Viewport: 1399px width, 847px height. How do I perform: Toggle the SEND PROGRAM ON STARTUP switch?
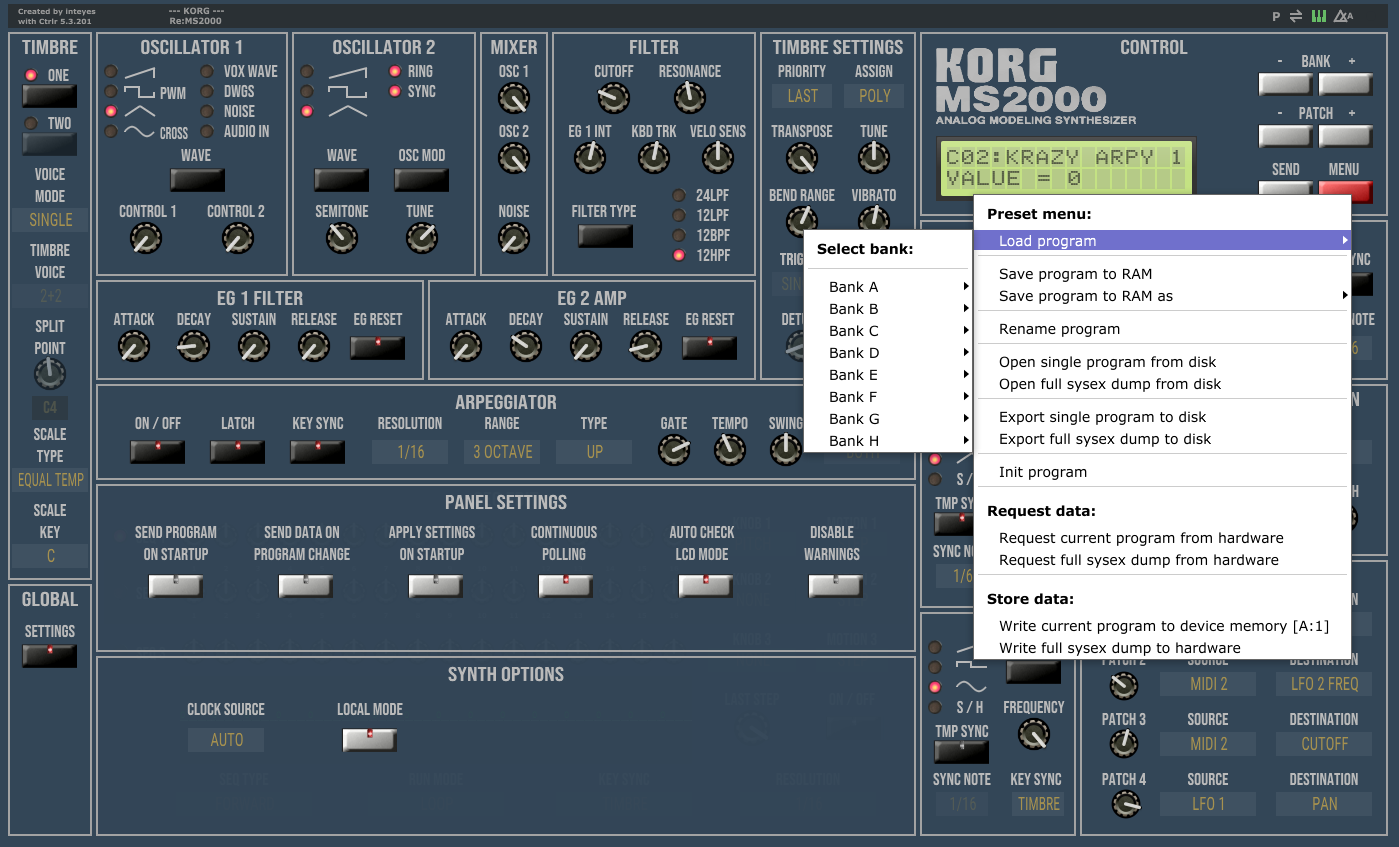click(176, 586)
